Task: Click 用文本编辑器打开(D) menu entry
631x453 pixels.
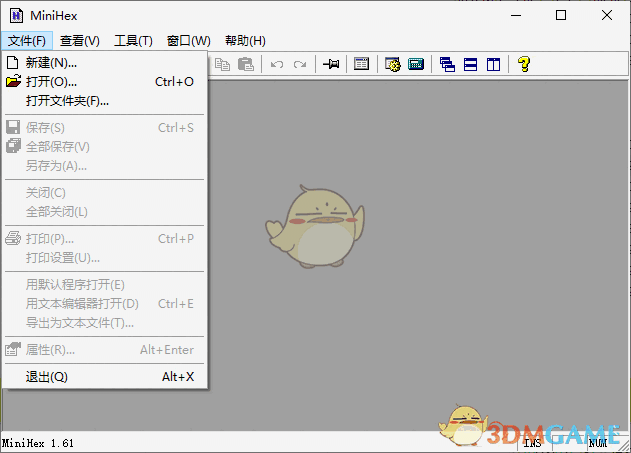Action: [x=105, y=303]
